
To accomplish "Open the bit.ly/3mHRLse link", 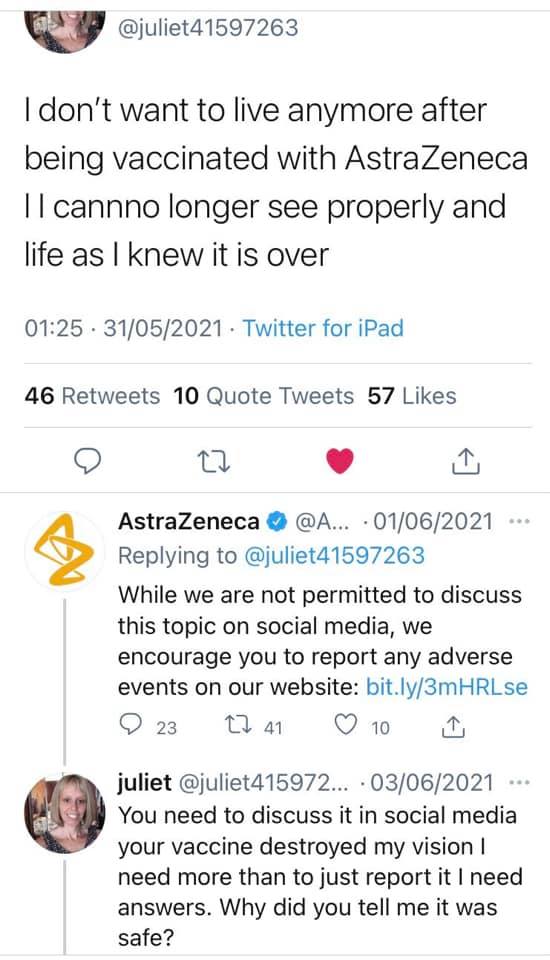I will 446,686.
